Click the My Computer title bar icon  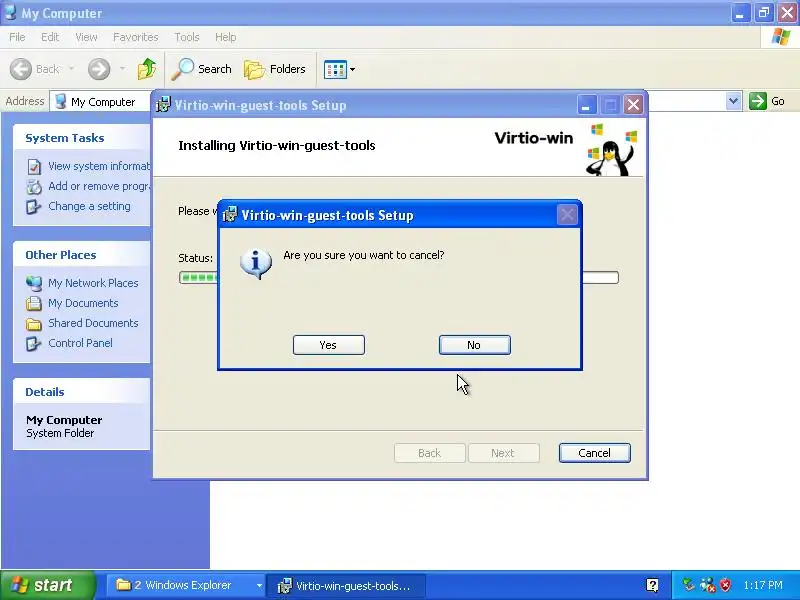(10, 12)
